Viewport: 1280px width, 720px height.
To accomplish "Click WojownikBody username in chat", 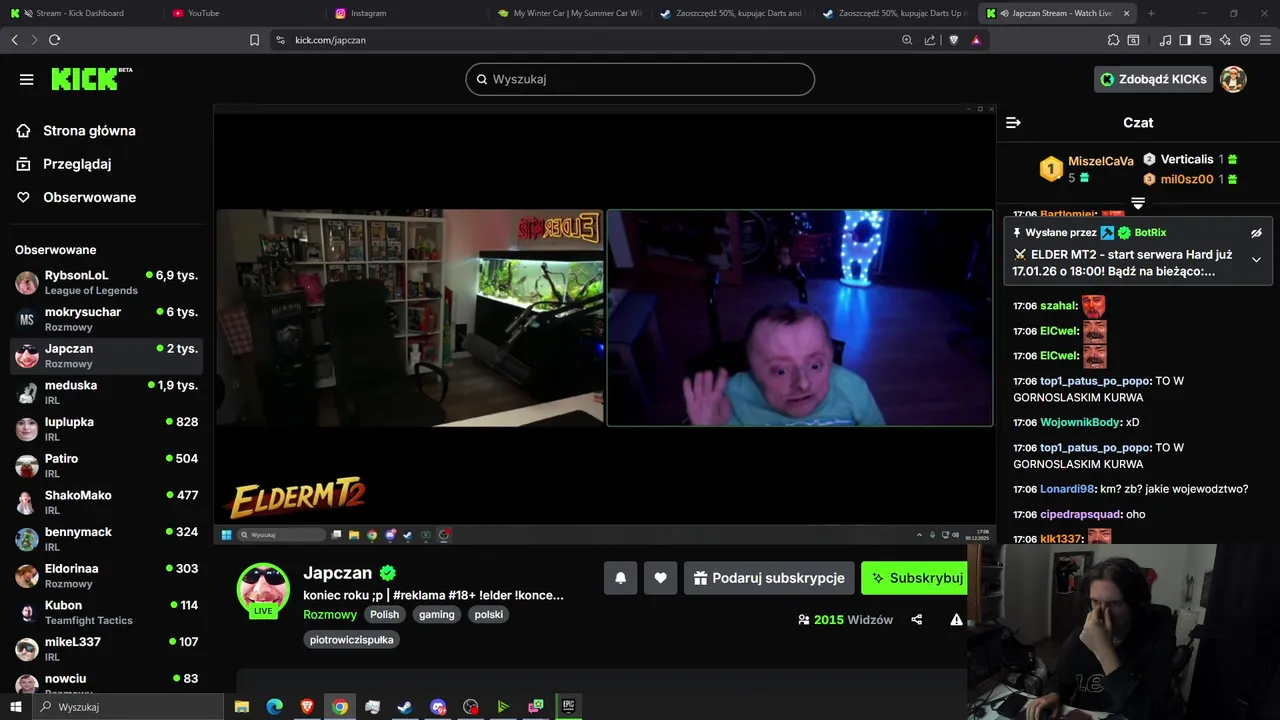I will [1080, 422].
